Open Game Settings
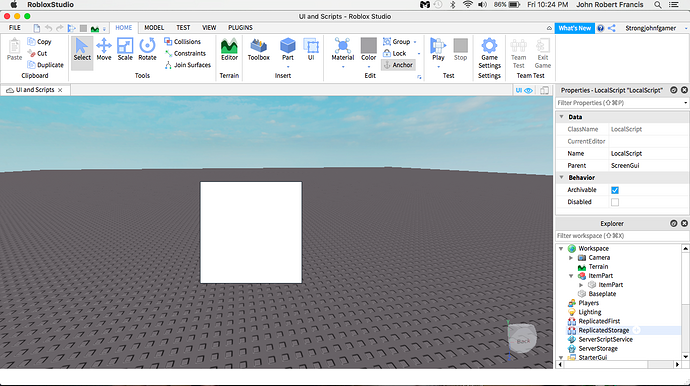The image size is (690, 386). 489,53
